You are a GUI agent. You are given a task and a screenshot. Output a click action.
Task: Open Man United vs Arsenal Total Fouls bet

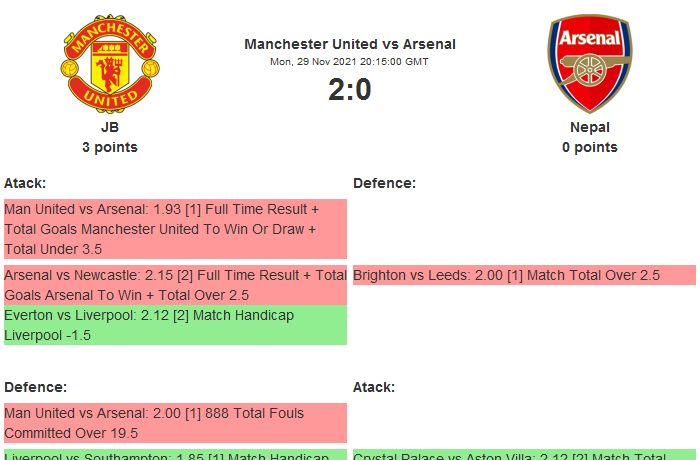point(175,423)
